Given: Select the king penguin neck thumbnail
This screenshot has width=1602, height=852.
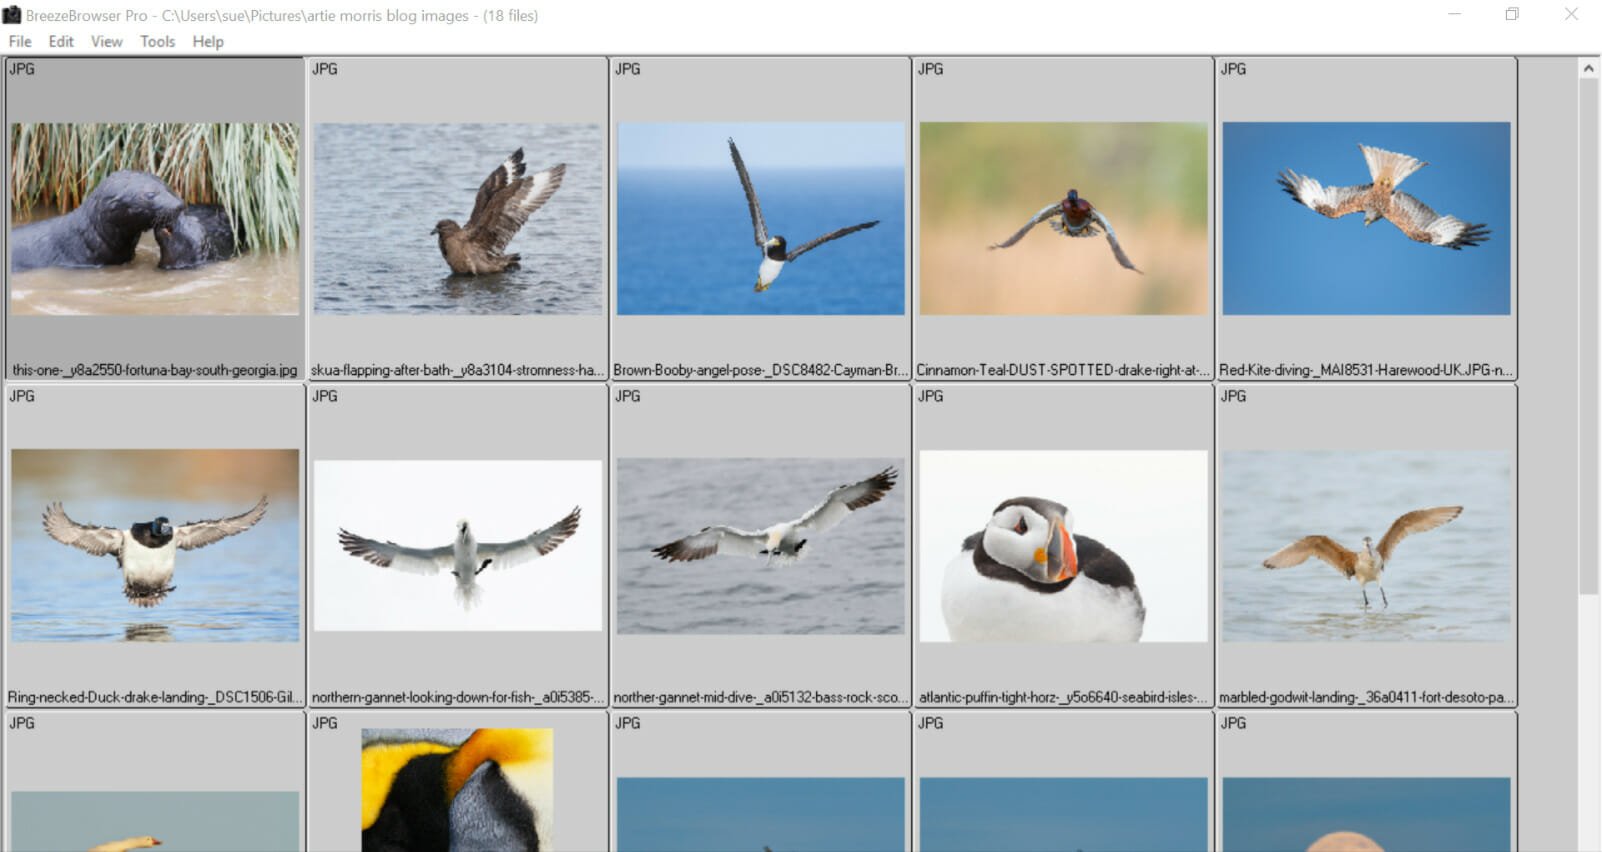Looking at the screenshot, I should point(457,790).
